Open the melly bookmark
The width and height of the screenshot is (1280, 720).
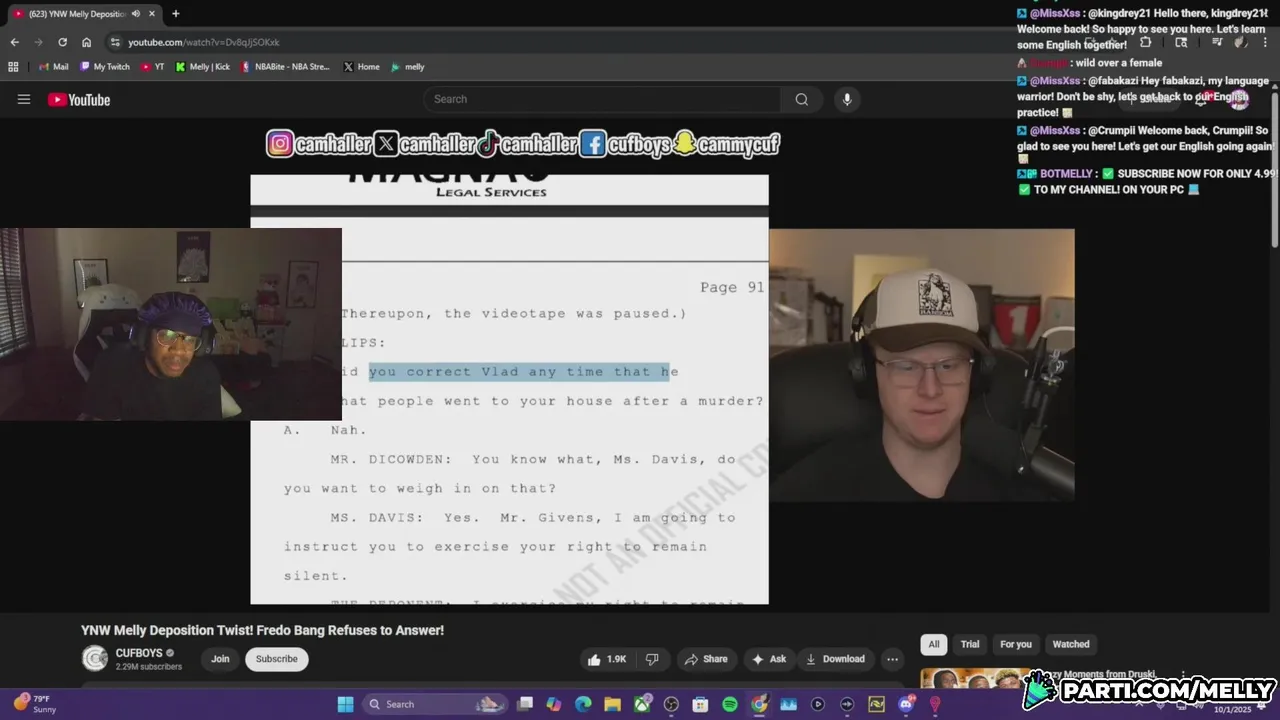click(408, 67)
